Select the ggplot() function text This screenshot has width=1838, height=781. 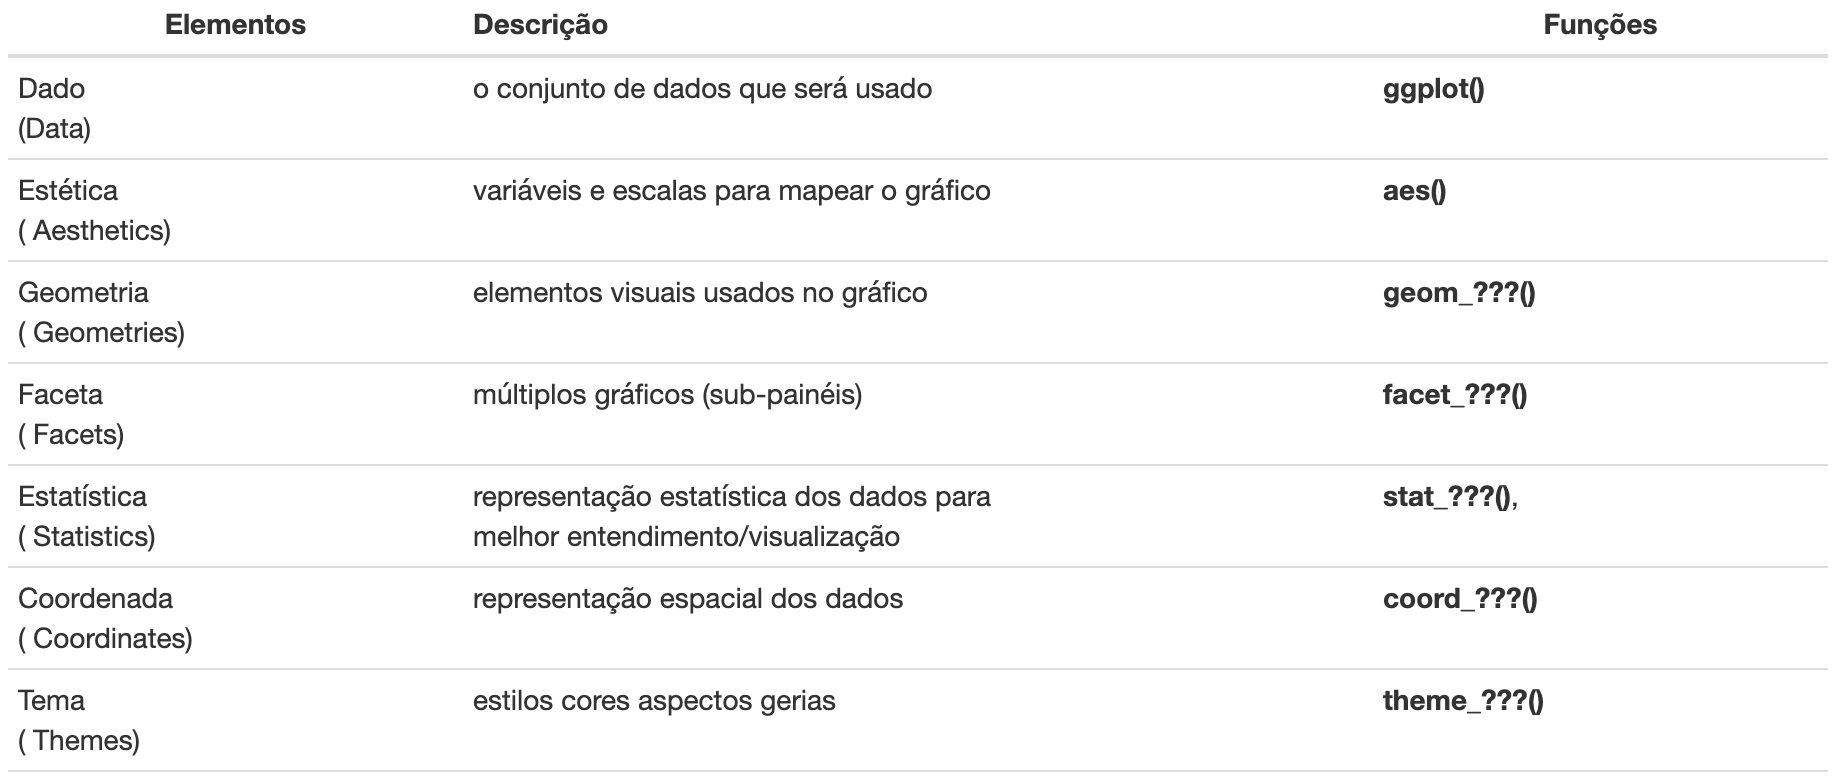[1433, 89]
